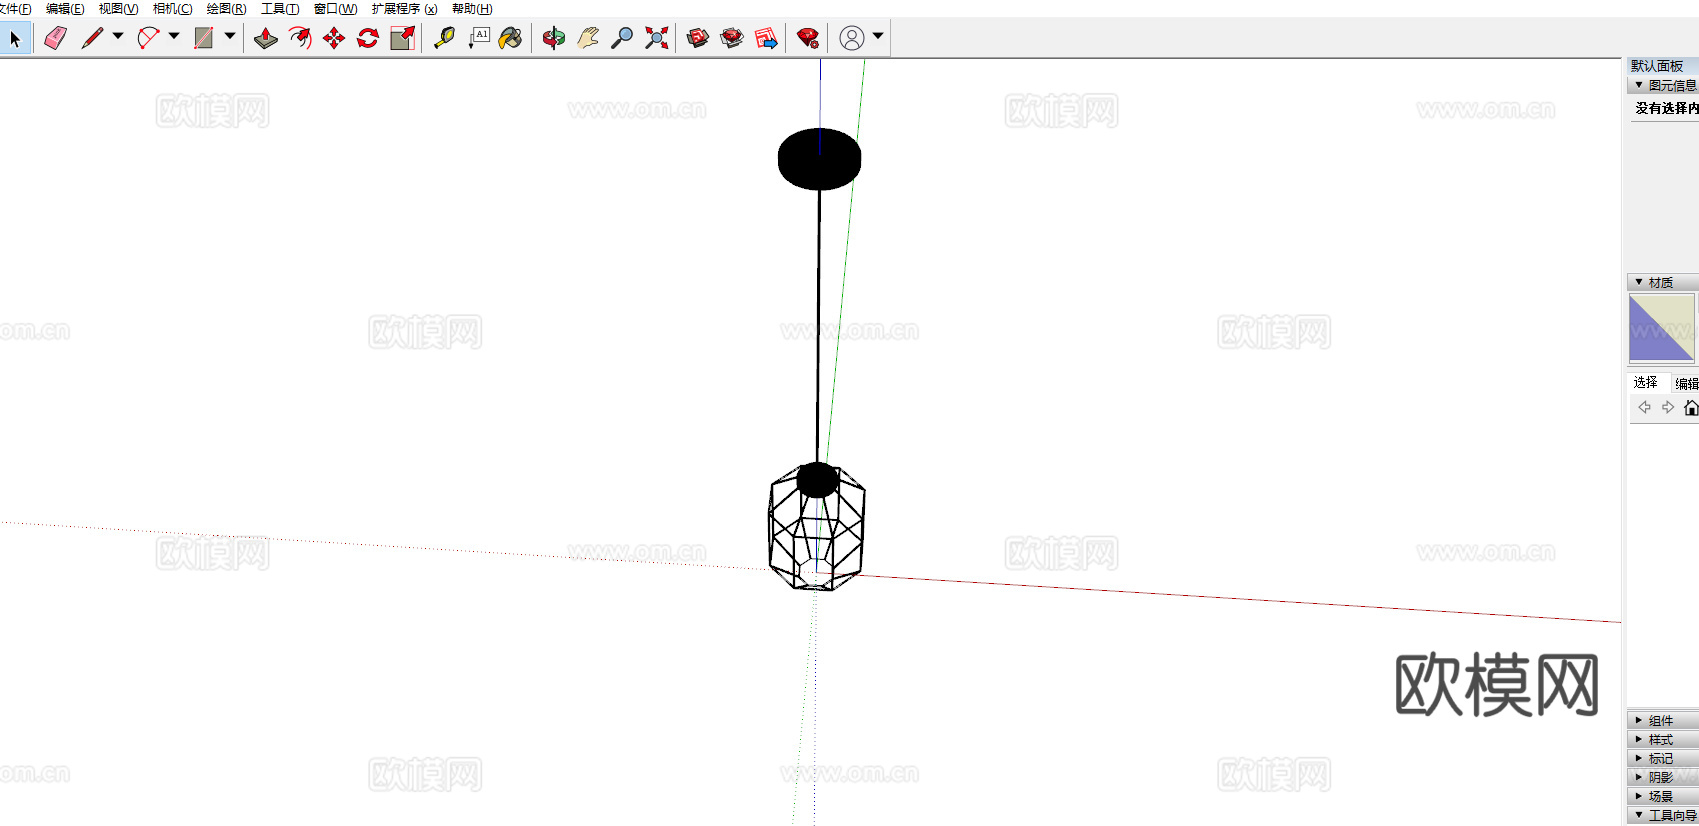Viewport: 1699px width, 826px height.
Task: Open the Extension Manager ruby icon
Action: tap(808, 38)
